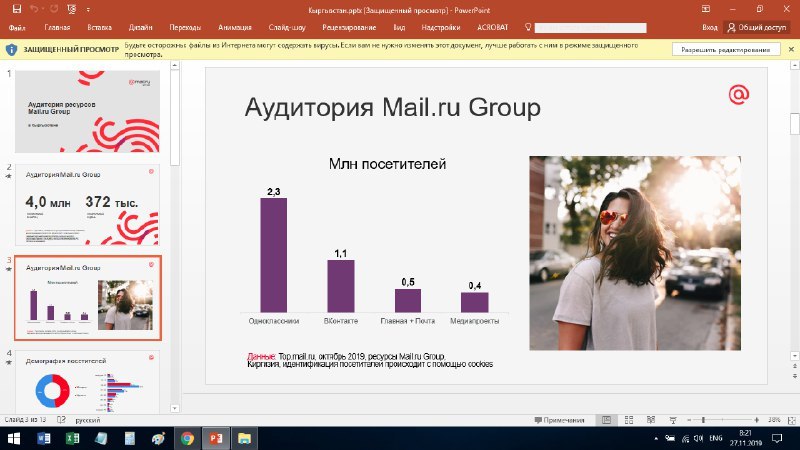Click main editor scroll up arrow
The image size is (800, 450).
click(795, 65)
